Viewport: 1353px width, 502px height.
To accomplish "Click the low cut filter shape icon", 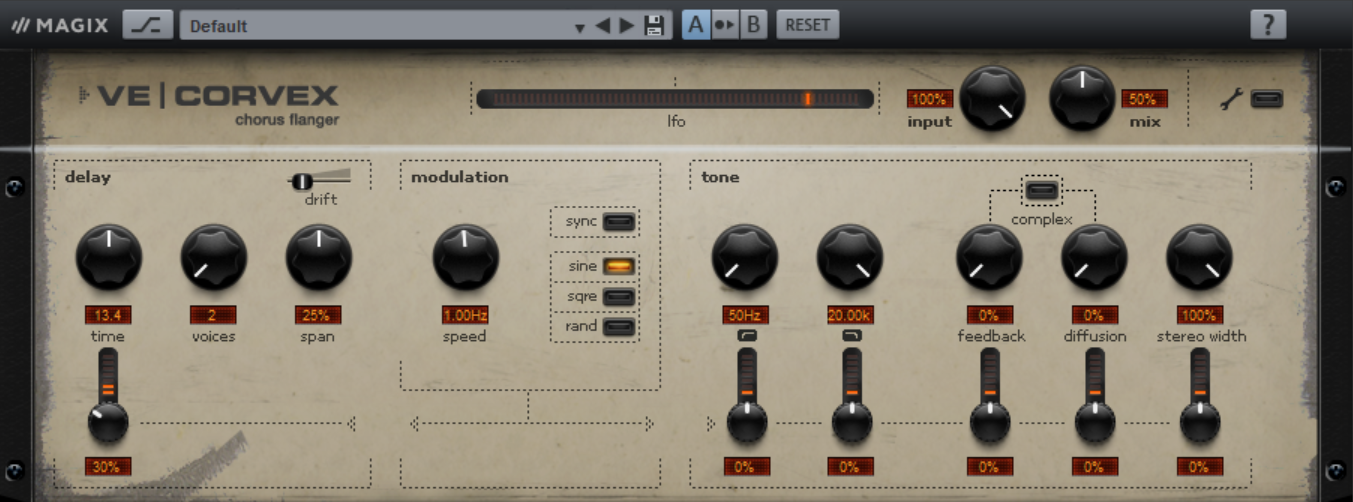I will [x=746, y=337].
